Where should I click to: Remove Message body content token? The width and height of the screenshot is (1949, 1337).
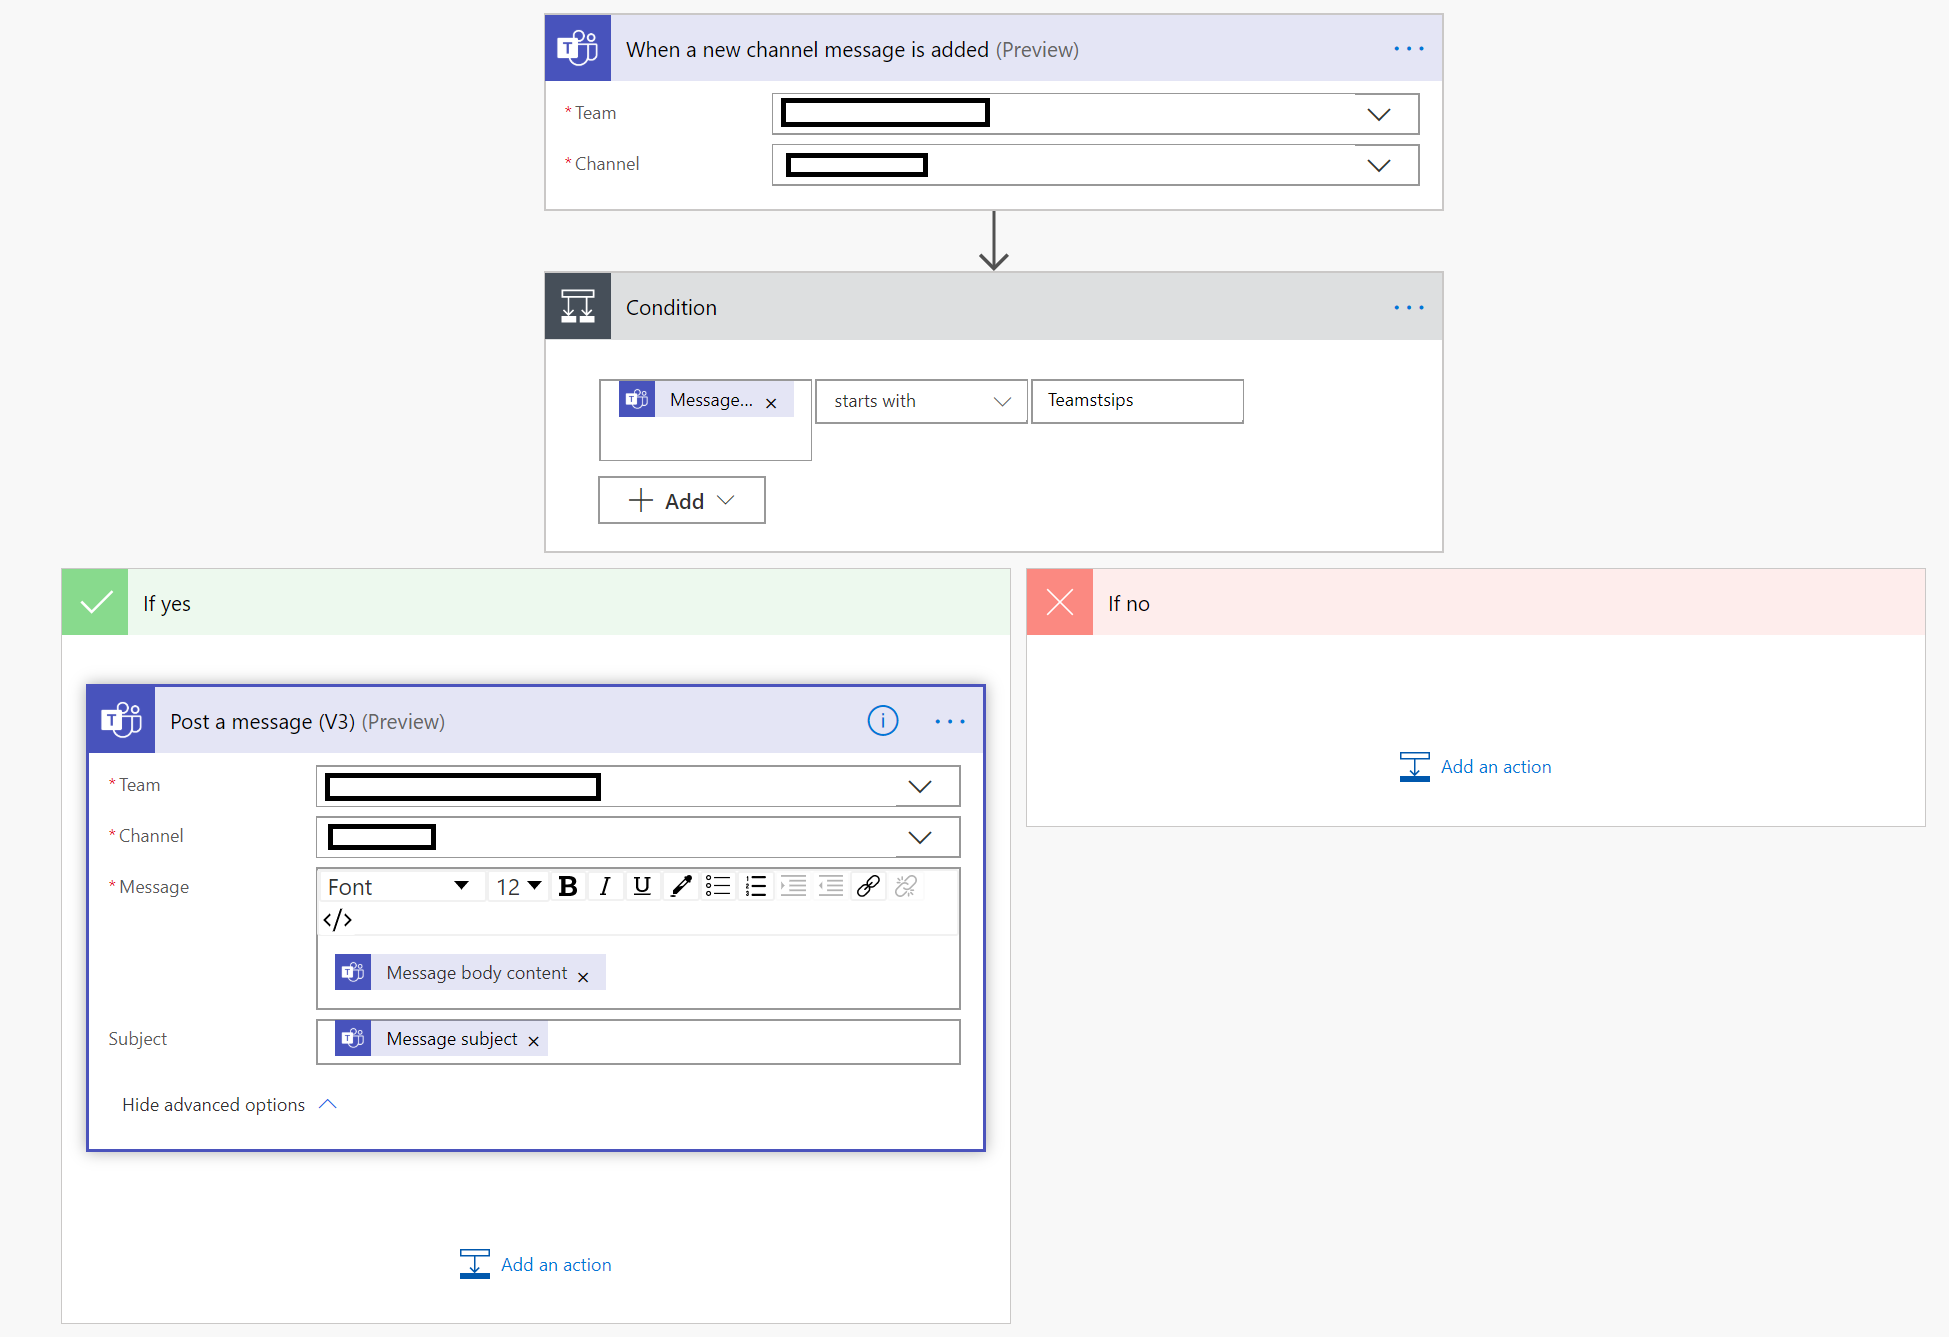point(583,977)
